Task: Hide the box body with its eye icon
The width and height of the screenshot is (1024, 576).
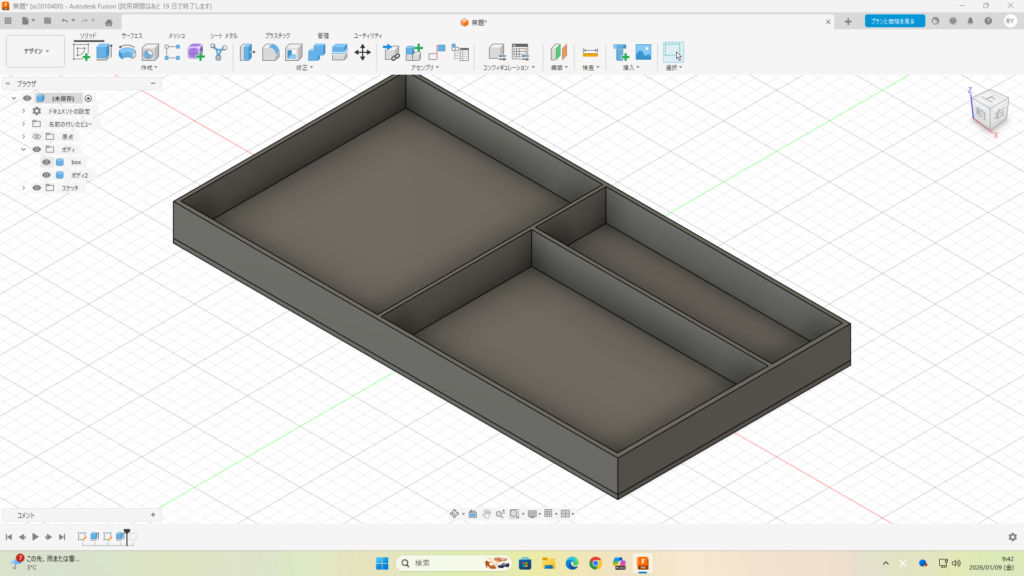Action: tap(46, 162)
